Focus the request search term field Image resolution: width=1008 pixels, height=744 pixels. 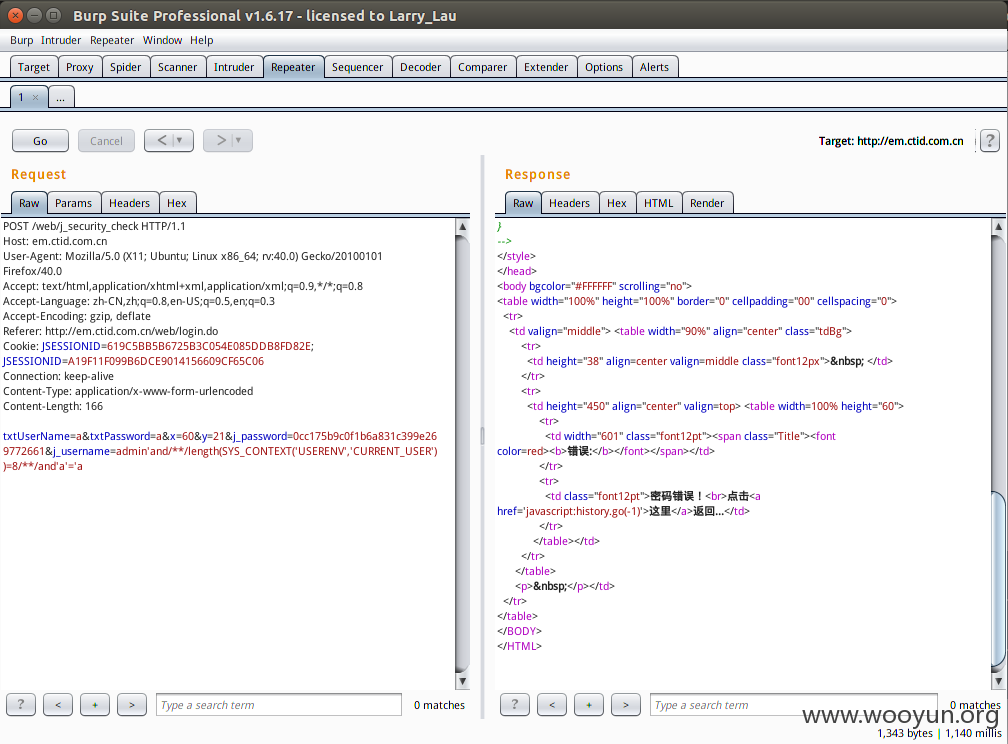tap(278, 705)
